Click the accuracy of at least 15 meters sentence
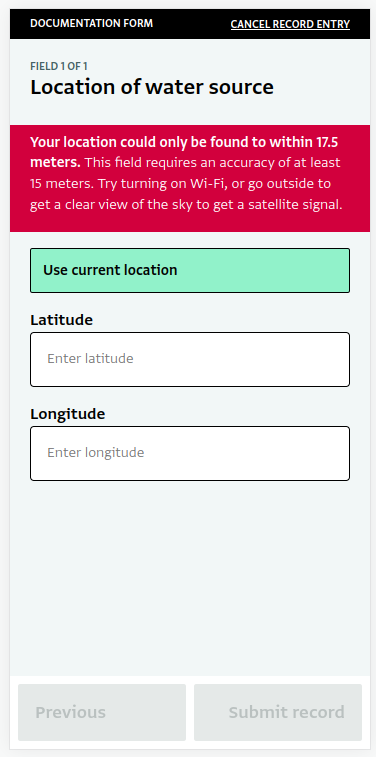The height and width of the screenshot is (757, 376). [185, 173]
